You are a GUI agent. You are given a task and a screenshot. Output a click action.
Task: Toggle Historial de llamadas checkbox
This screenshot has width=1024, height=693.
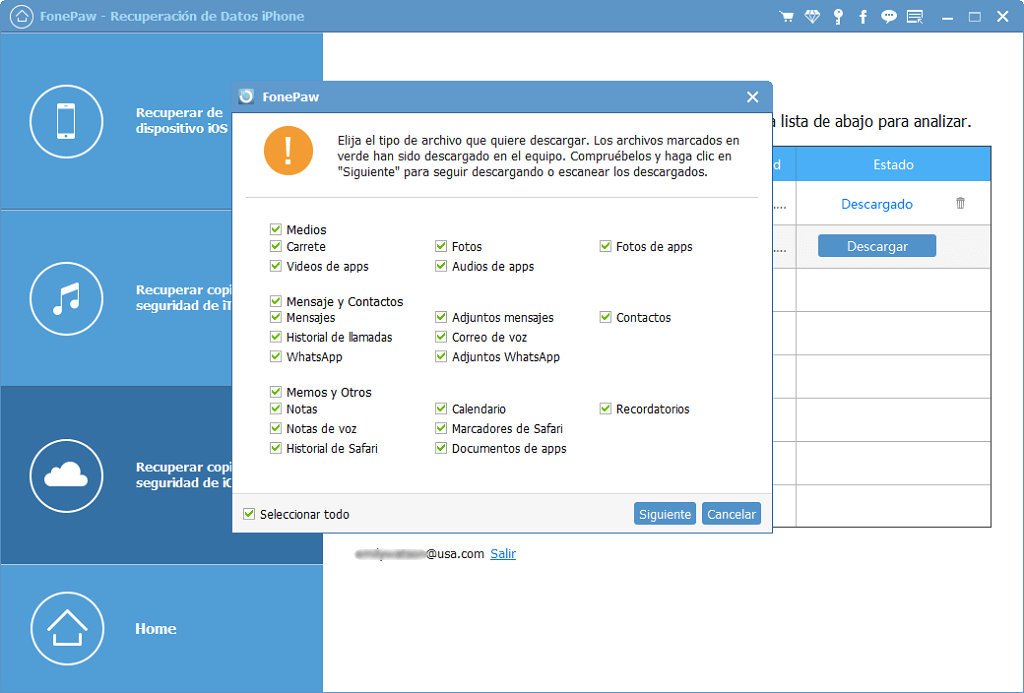point(276,337)
